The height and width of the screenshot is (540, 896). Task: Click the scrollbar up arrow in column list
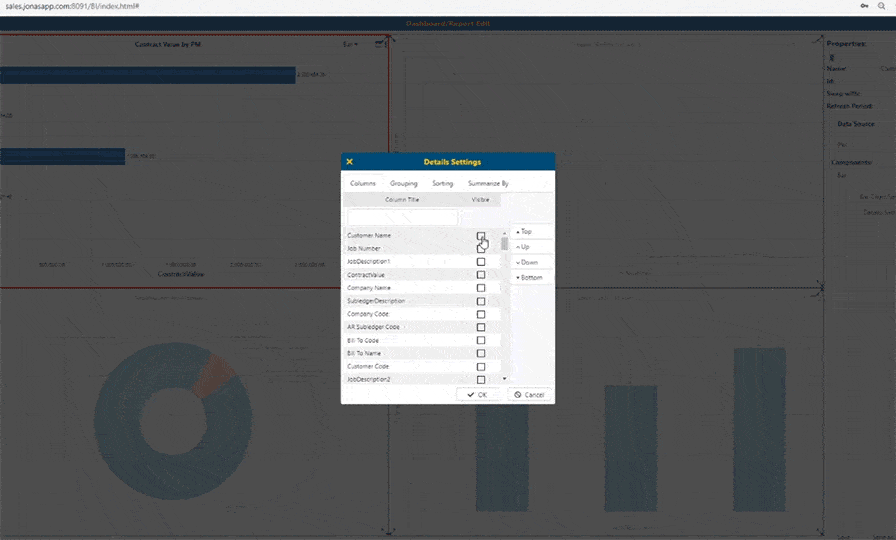(504, 233)
